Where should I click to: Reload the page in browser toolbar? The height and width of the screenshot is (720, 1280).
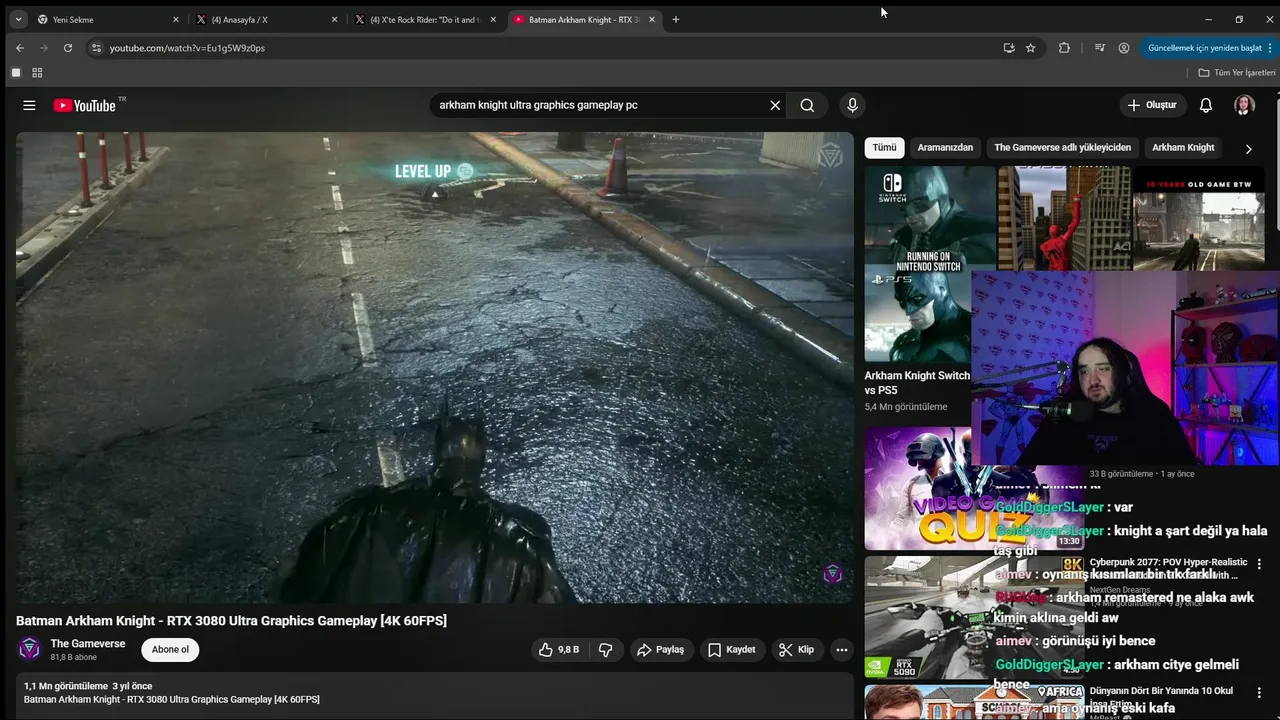(68, 48)
